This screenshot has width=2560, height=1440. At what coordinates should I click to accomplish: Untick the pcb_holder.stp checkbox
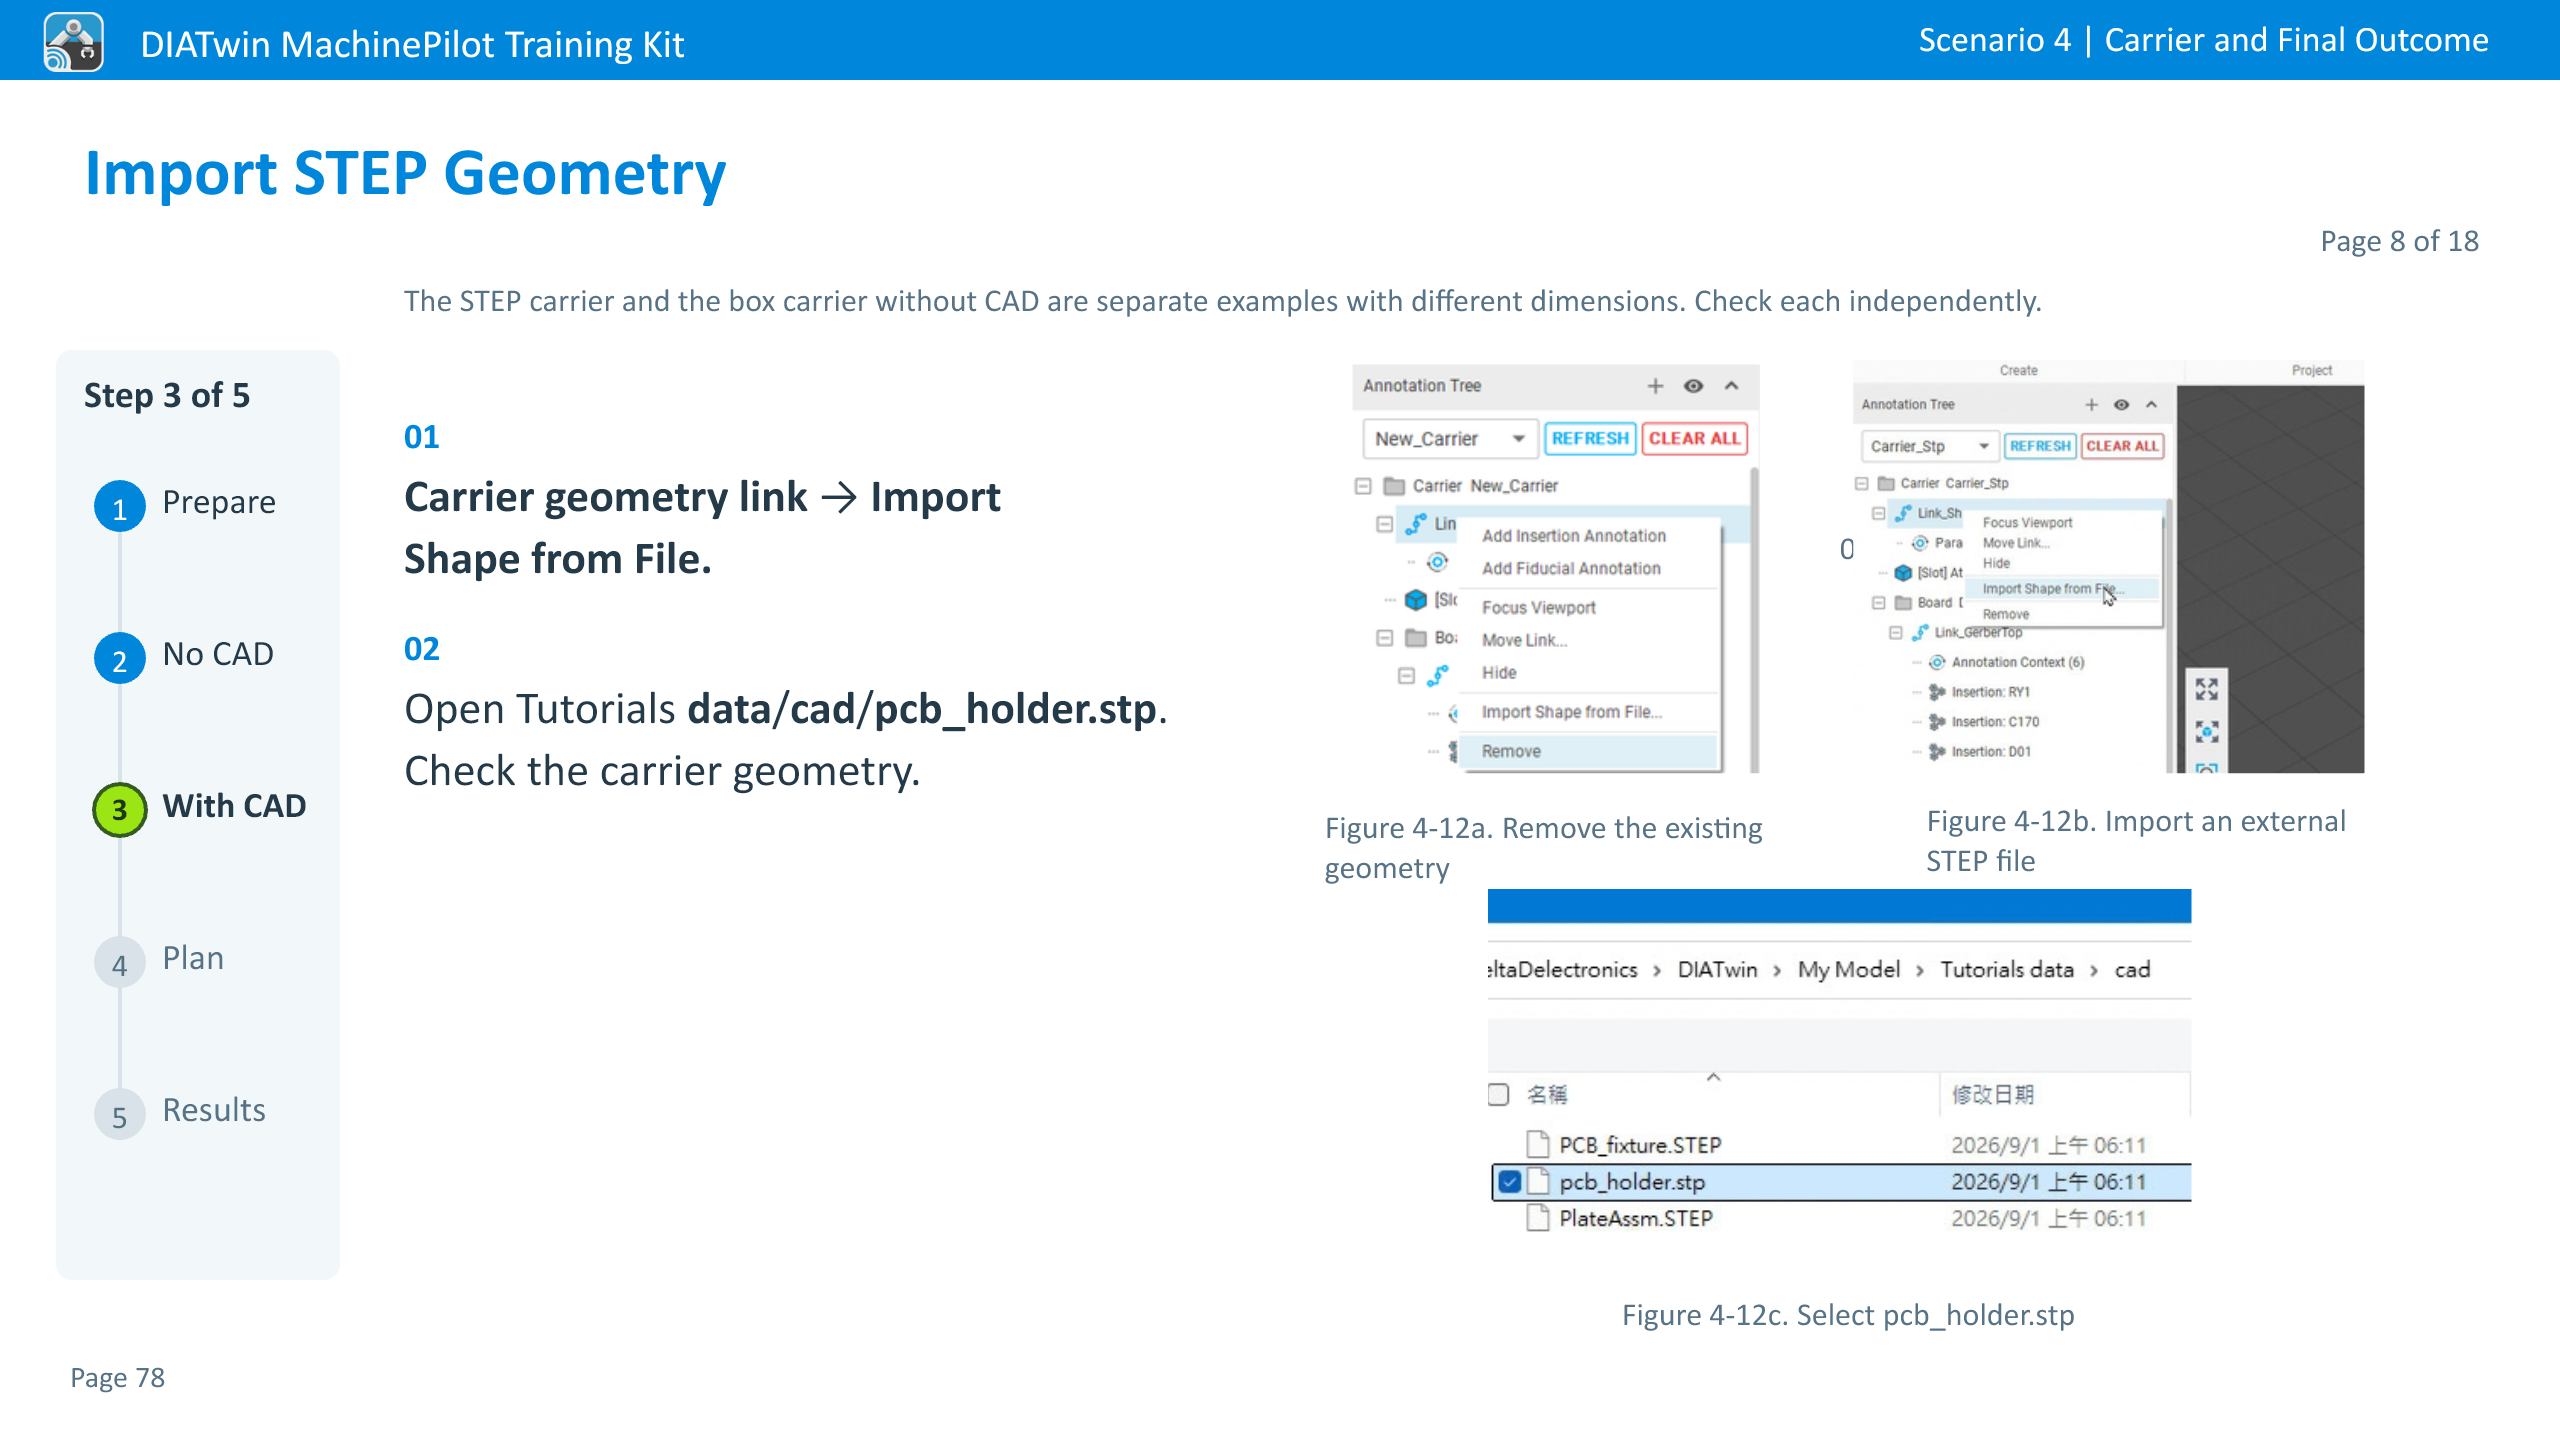pyautogui.click(x=1510, y=1182)
